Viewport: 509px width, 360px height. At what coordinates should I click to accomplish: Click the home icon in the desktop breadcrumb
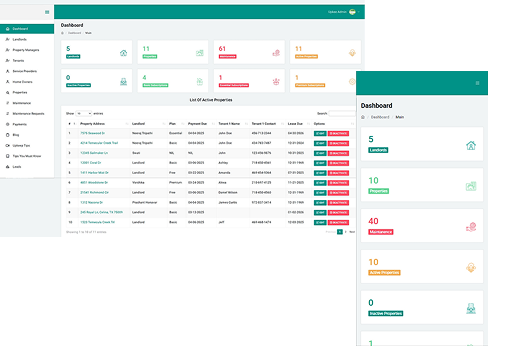[62, 33]
